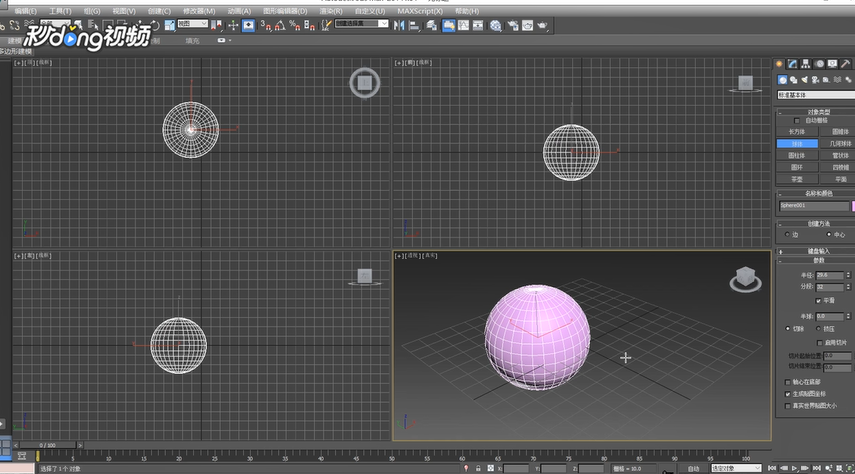Switch to the Display panel tab
Screen dimensions: 855x474
832,64
